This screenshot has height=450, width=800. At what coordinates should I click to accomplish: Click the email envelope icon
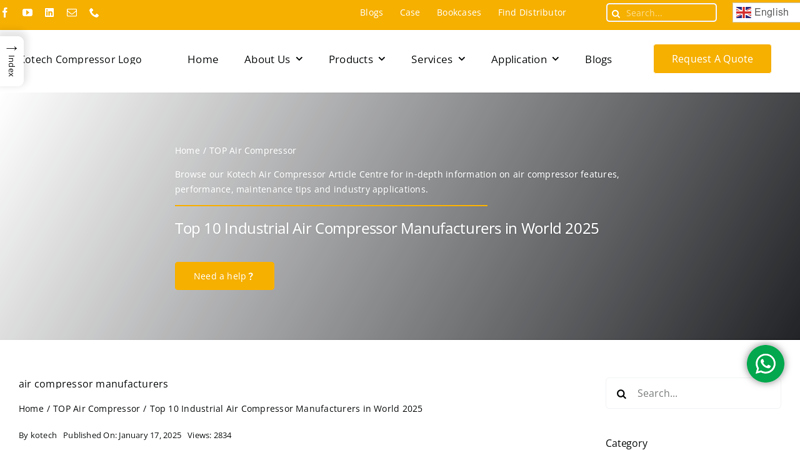tap(72, 12)
